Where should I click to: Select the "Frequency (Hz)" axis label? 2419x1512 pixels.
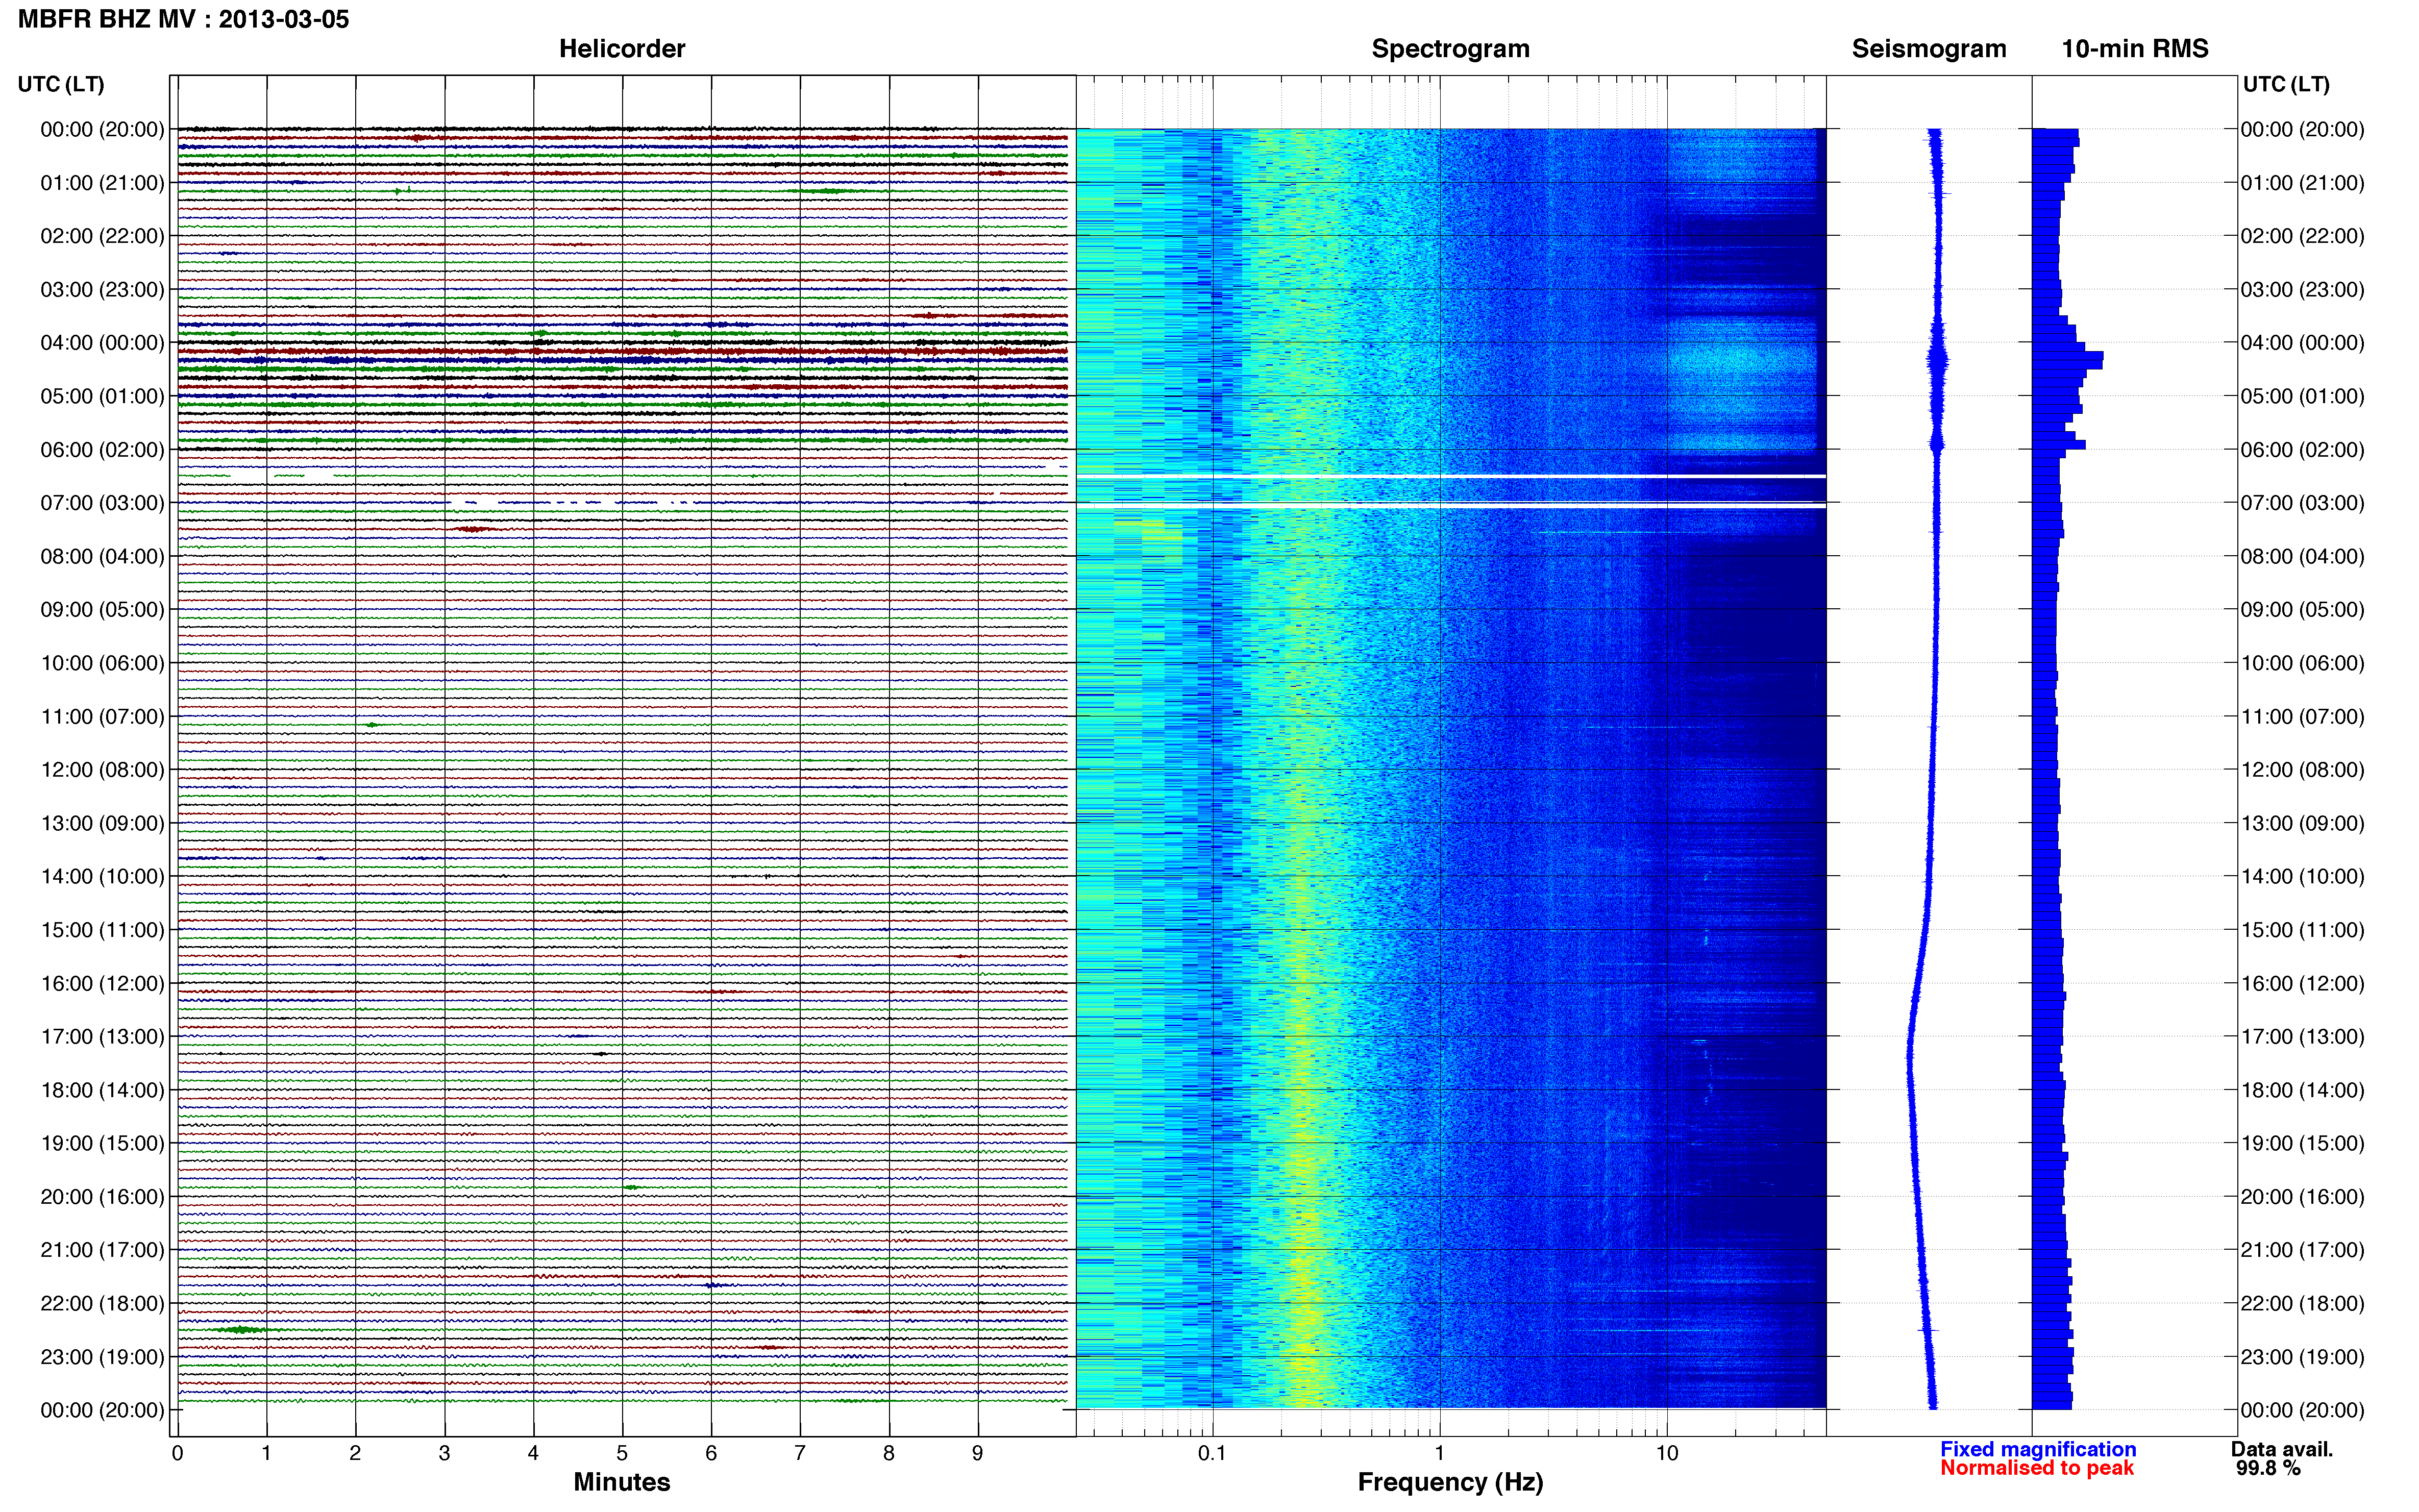click(x=1450, y=1482)
